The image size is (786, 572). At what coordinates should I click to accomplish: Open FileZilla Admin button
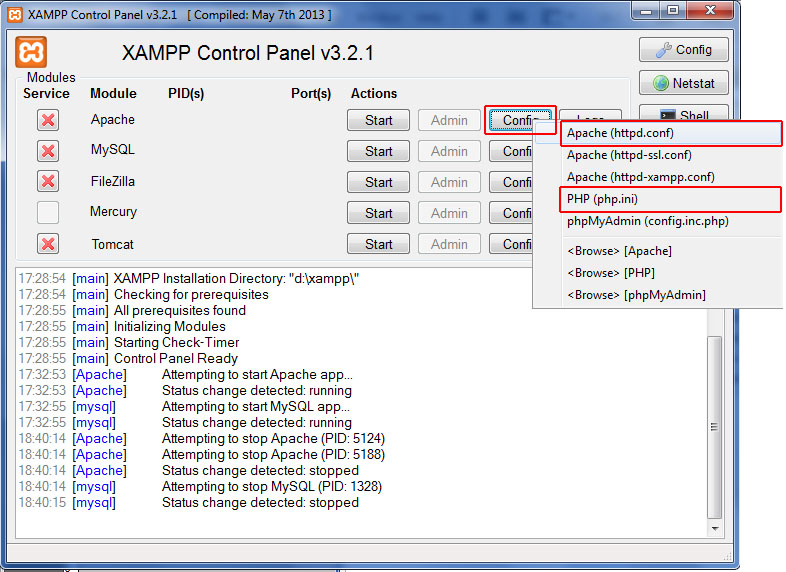click(449, 182)
